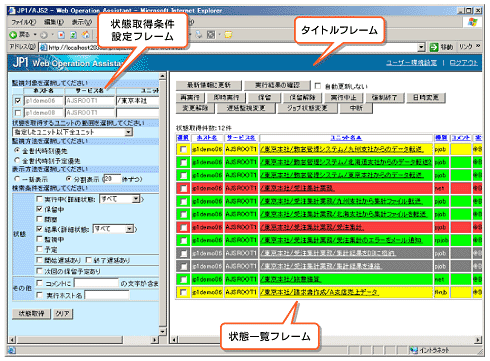Screen dimensions: 490x361
Task: Click the IE Home icon
Action: pyautogui.click(x=86, y=35)
